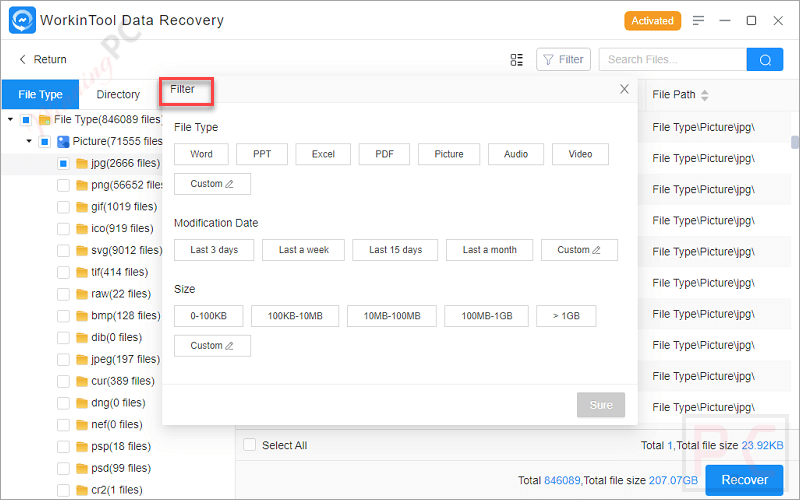Filter by Picture file type

pyautogui.click(x=449, y=154)
